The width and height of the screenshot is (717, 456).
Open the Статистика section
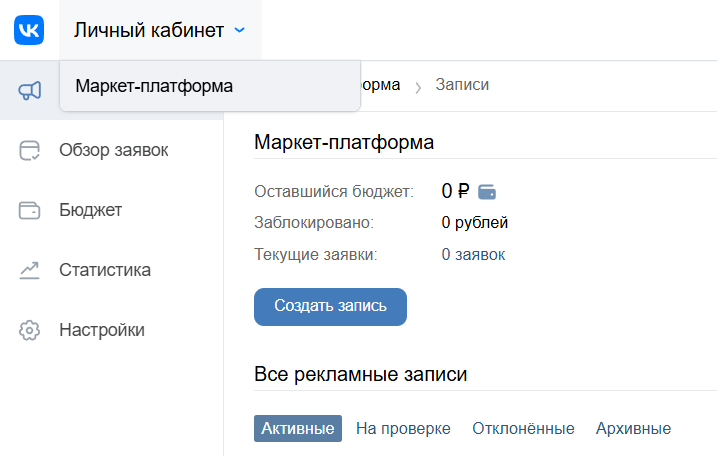105,270
